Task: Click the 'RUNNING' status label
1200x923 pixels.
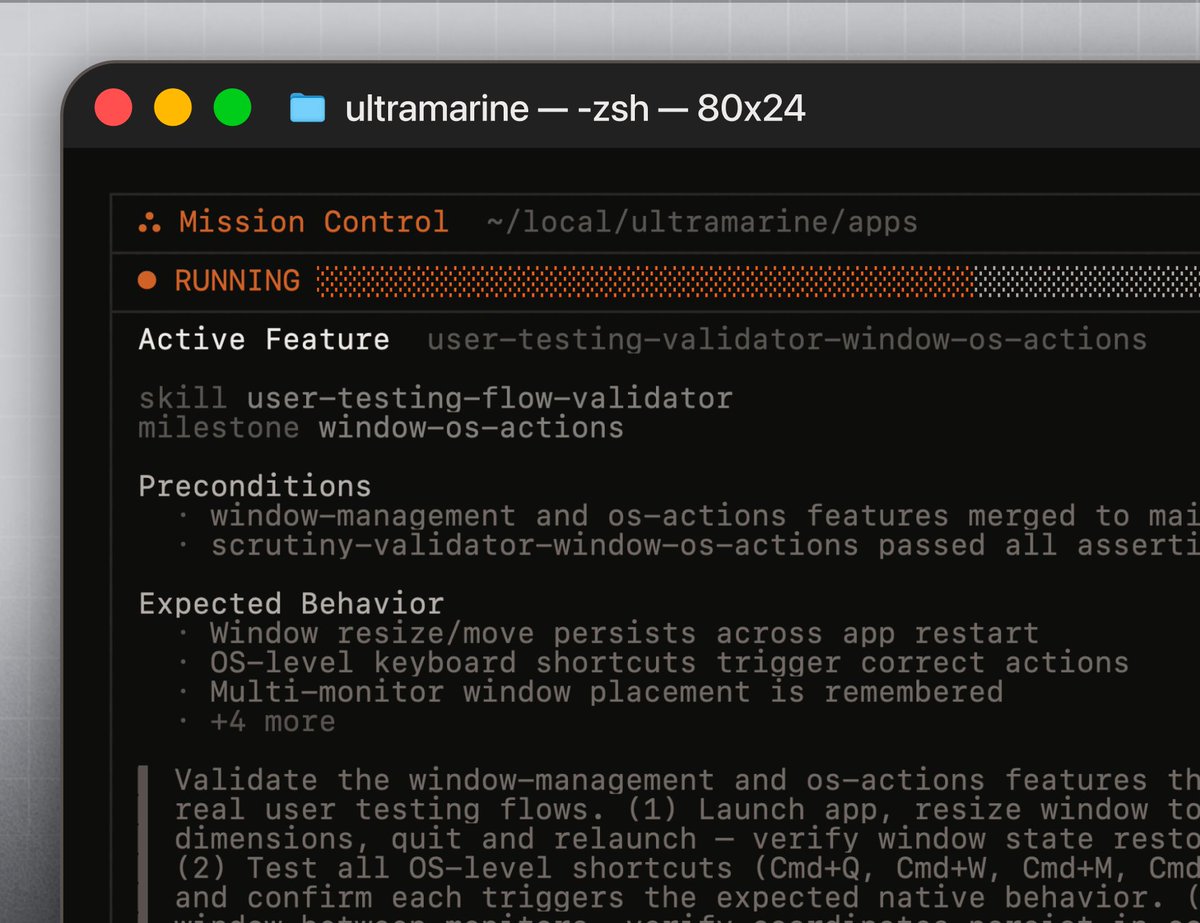Action: (237, 281)
